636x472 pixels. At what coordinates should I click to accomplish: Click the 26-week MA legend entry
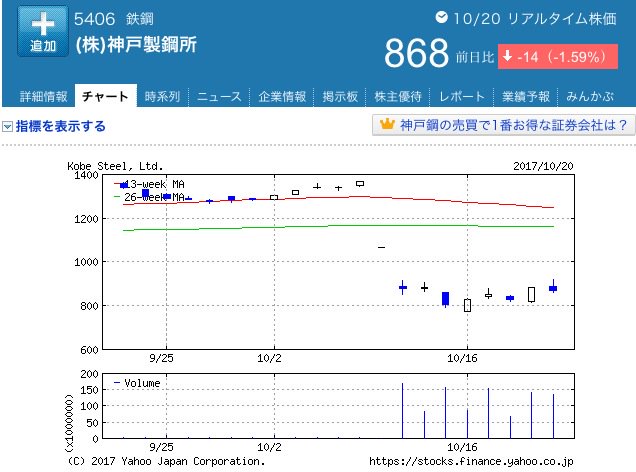tap(149, 197)
